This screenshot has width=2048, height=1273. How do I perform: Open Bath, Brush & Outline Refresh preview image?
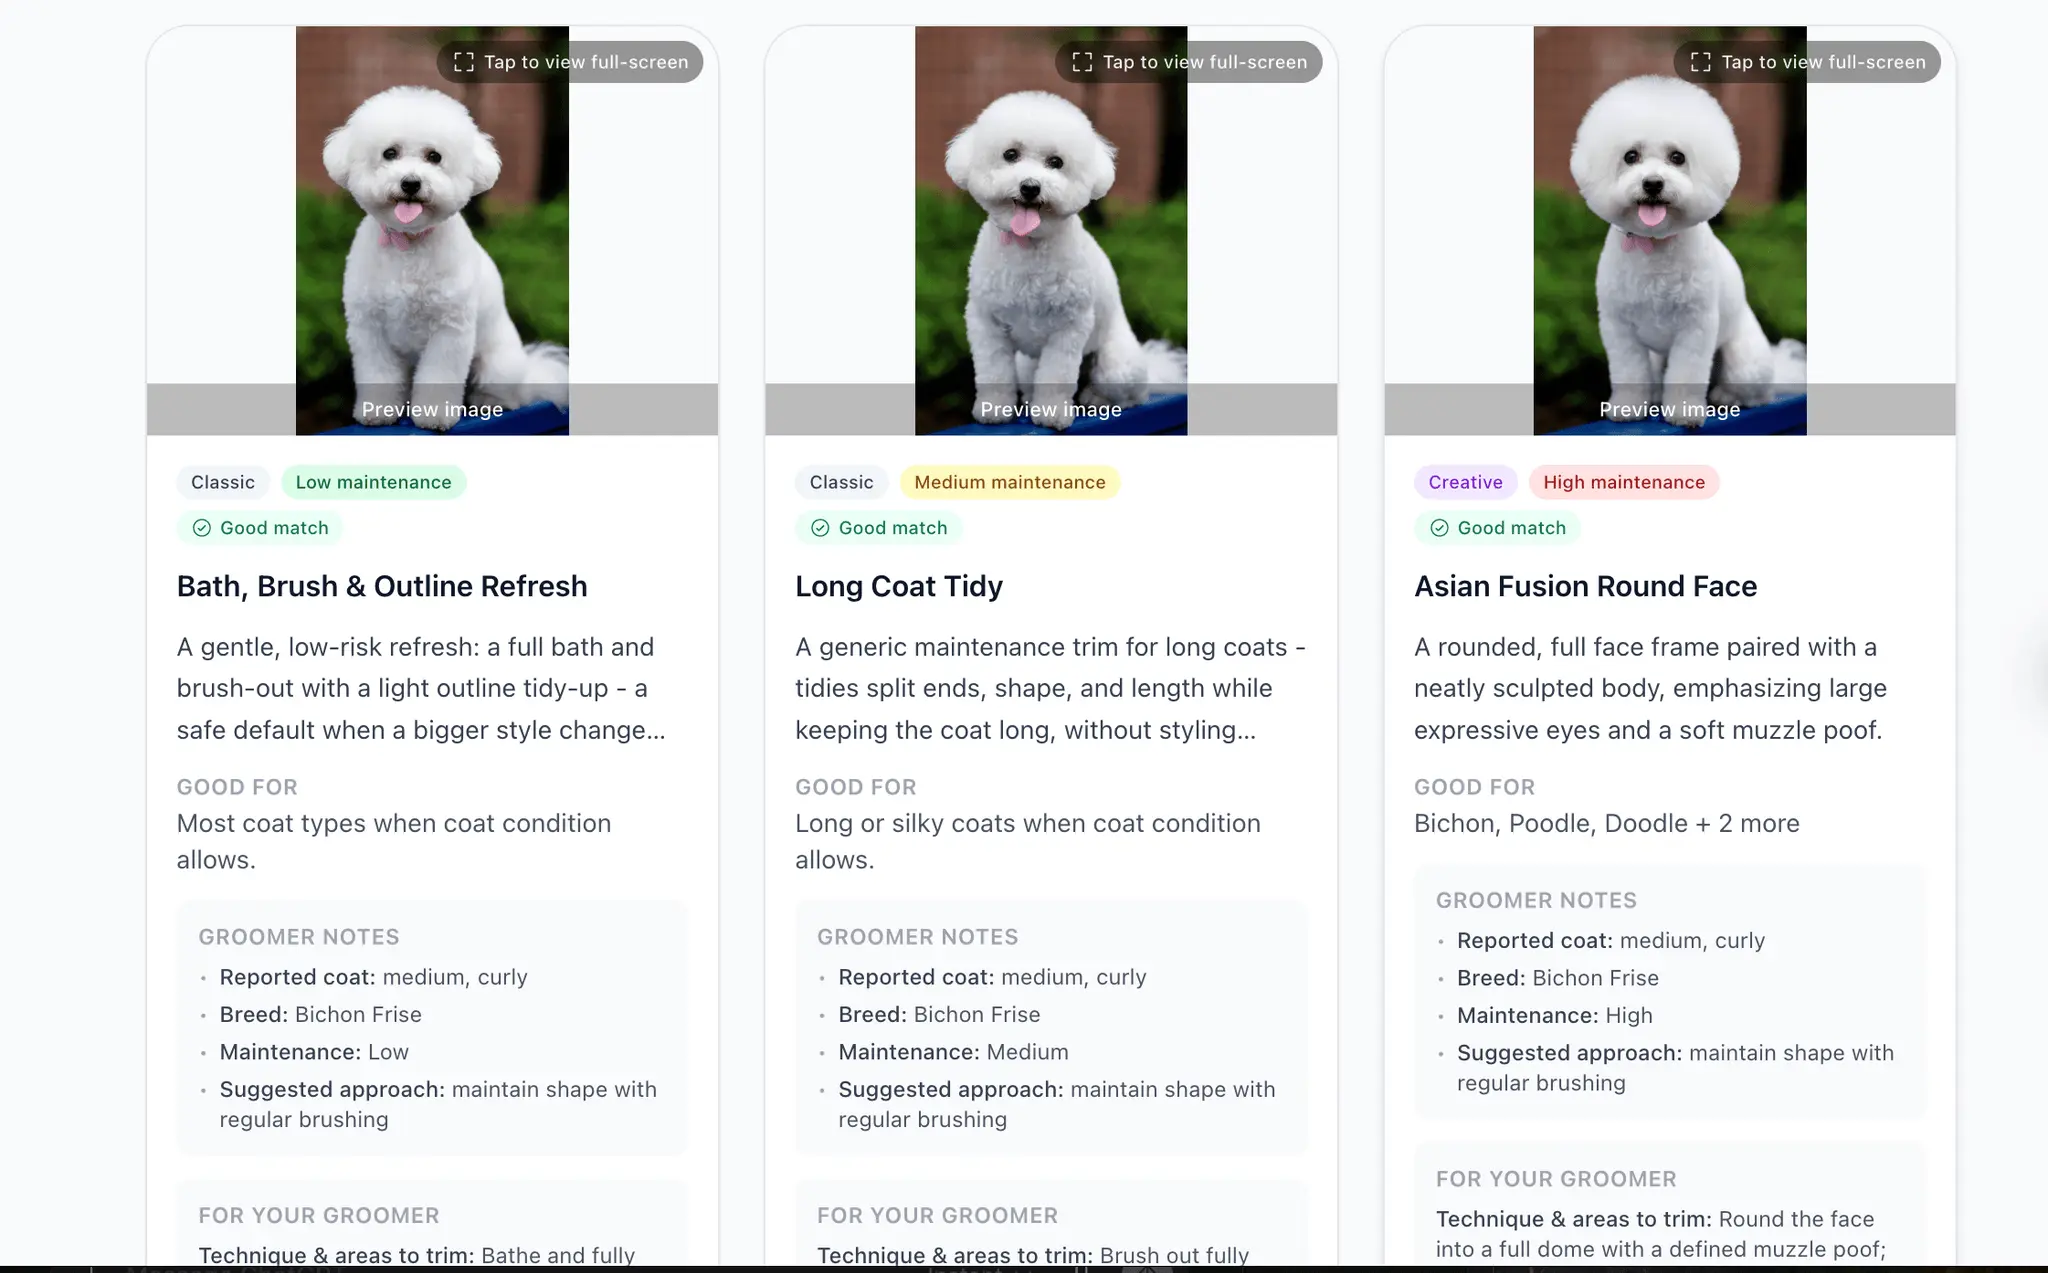[432, 230]
